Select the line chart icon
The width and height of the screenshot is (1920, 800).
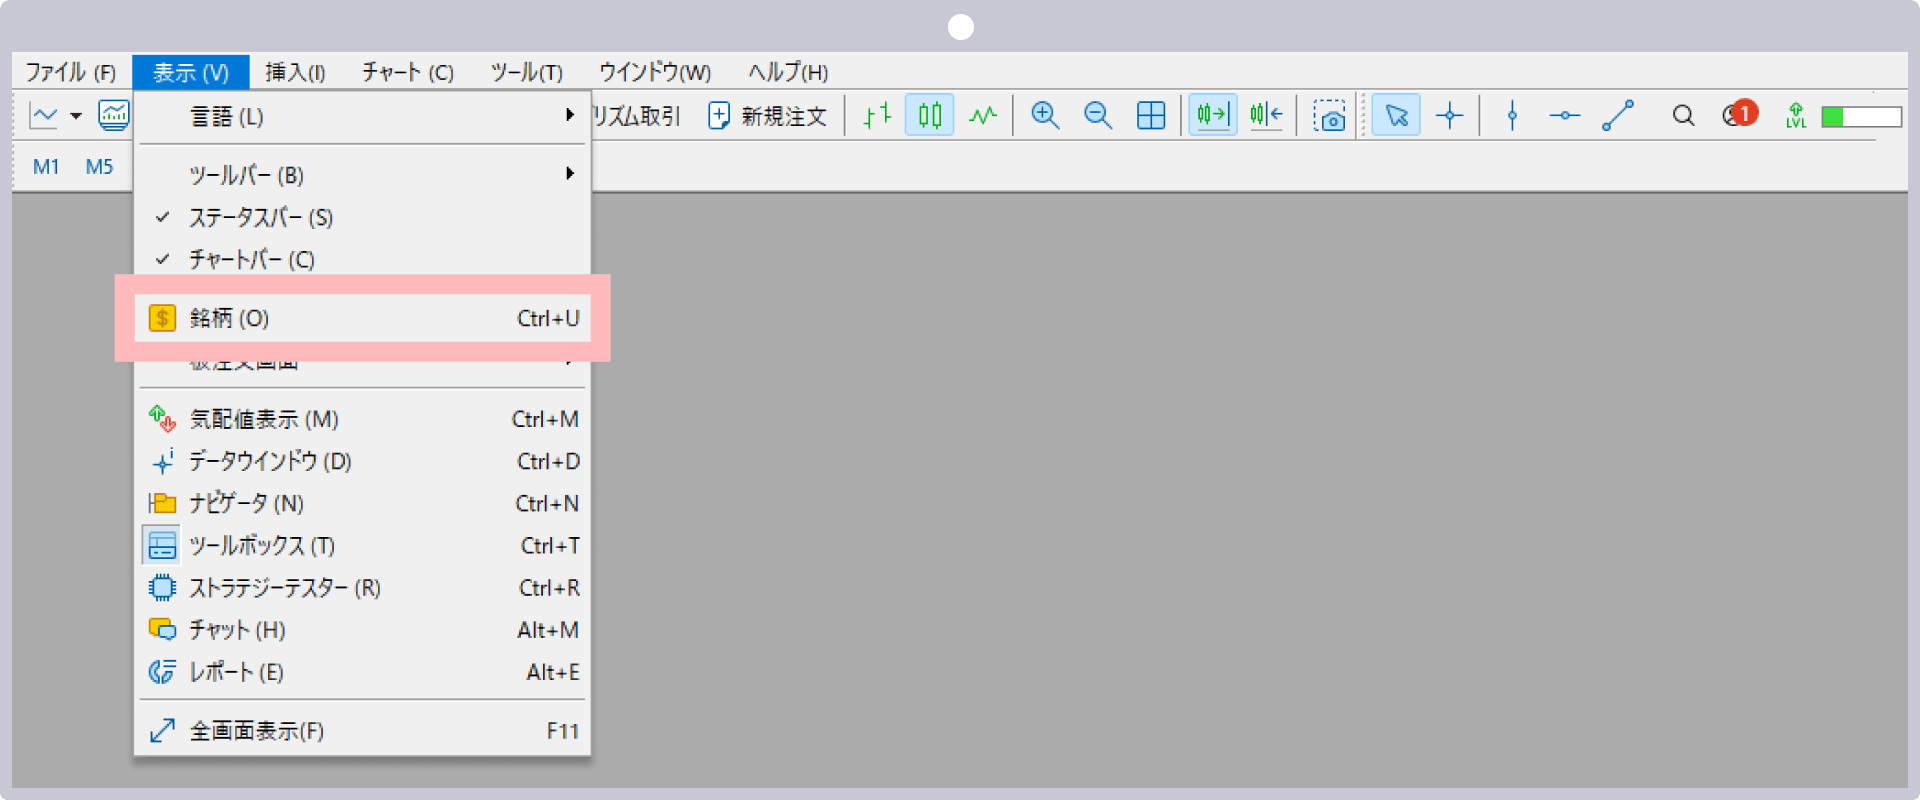[x=983, y=116]
